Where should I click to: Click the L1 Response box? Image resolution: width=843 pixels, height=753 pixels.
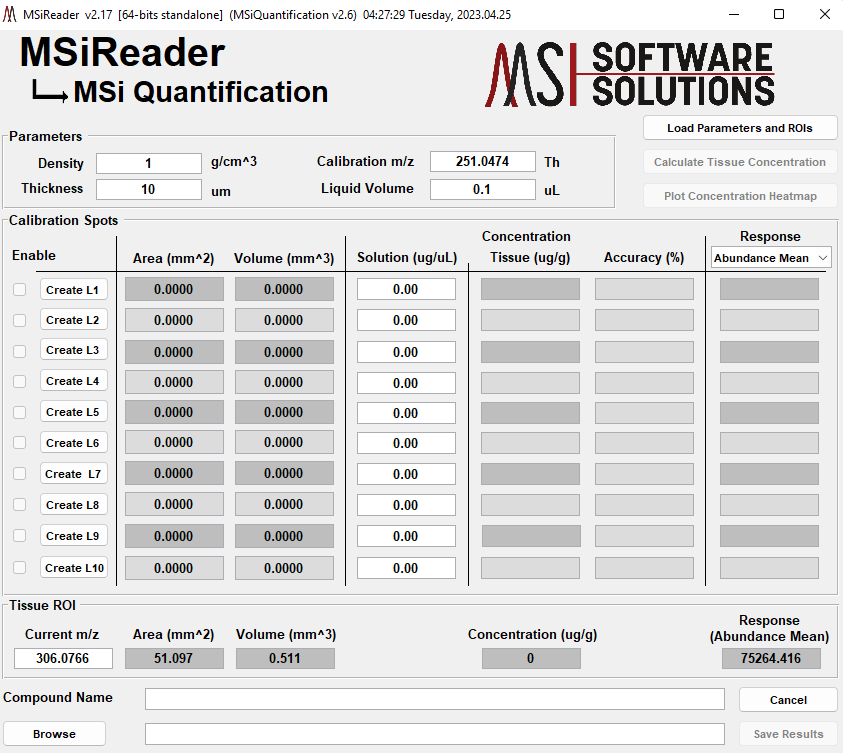pyautogui.click(x=769, y=289)
